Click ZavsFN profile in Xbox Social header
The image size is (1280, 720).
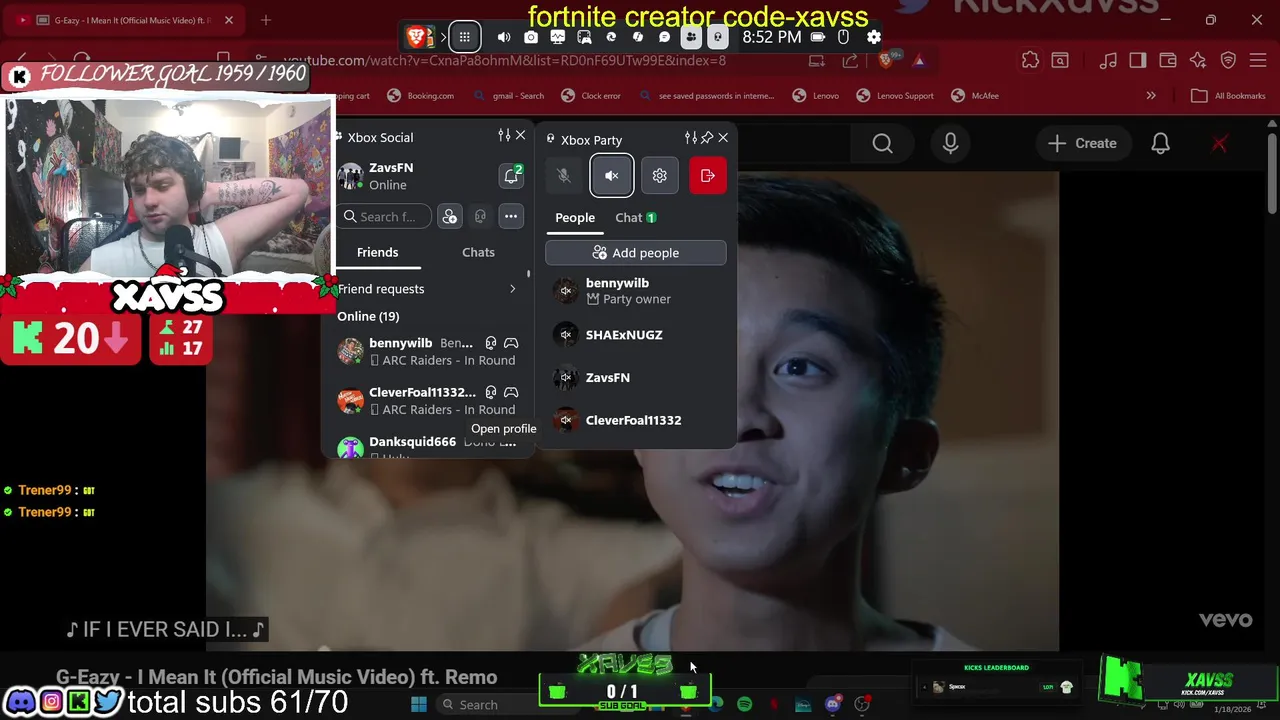(390, 176)
